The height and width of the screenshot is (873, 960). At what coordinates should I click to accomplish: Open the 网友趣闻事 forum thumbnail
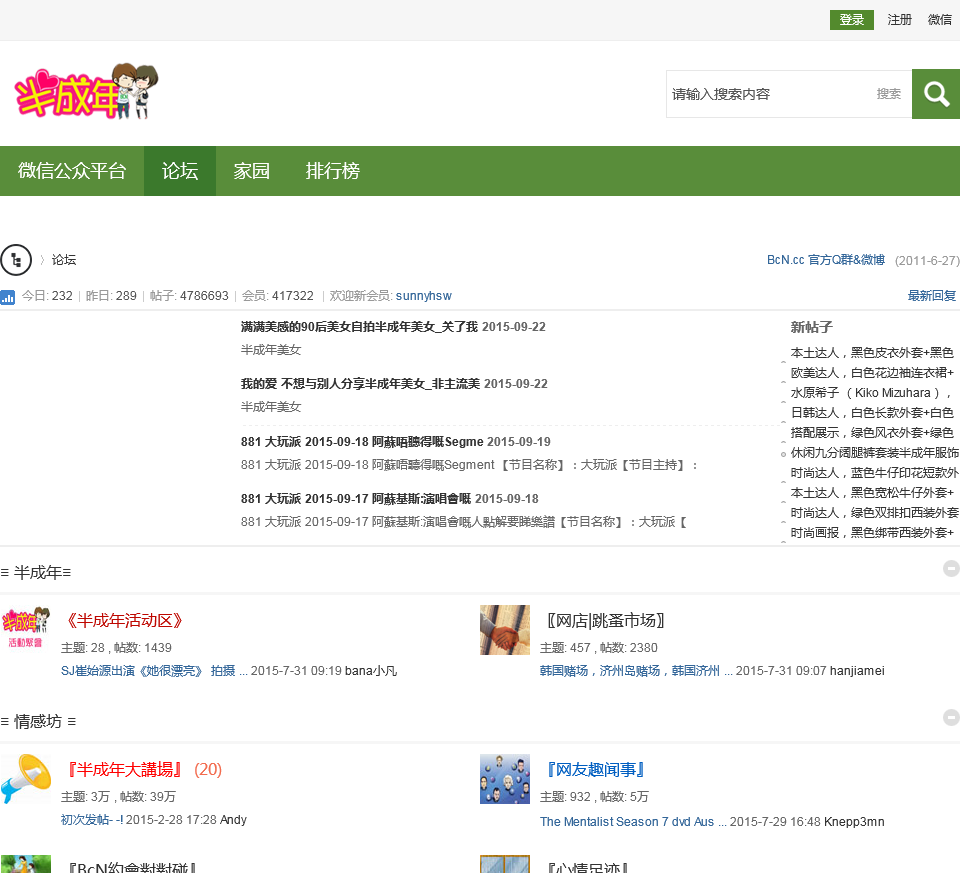pos(504,779)
